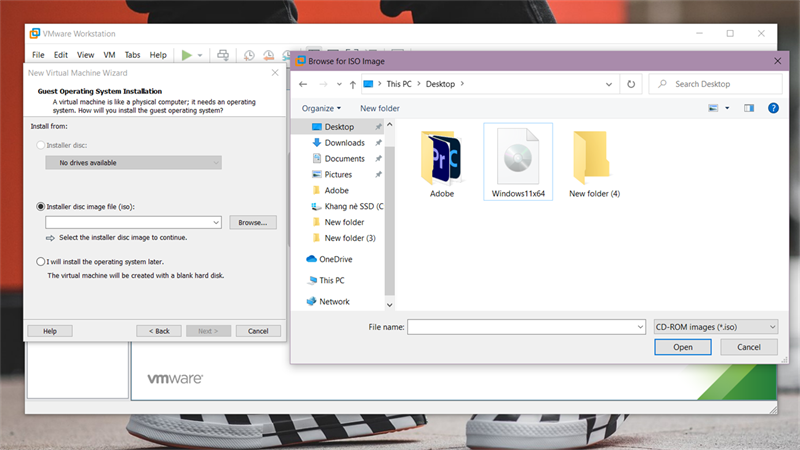The width and height of the screenshot is (800, 450).
Task: Click the snapshot clock icon in VMware toolbar
Action: [249, 55]
